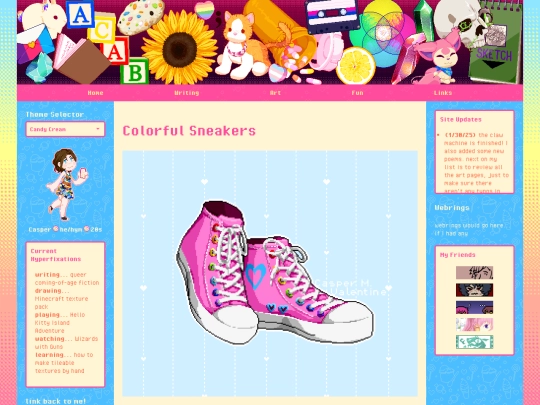The image size is (540, 405).
Task: Open the green friend button at bottom
Action: [x=474, y=342]
